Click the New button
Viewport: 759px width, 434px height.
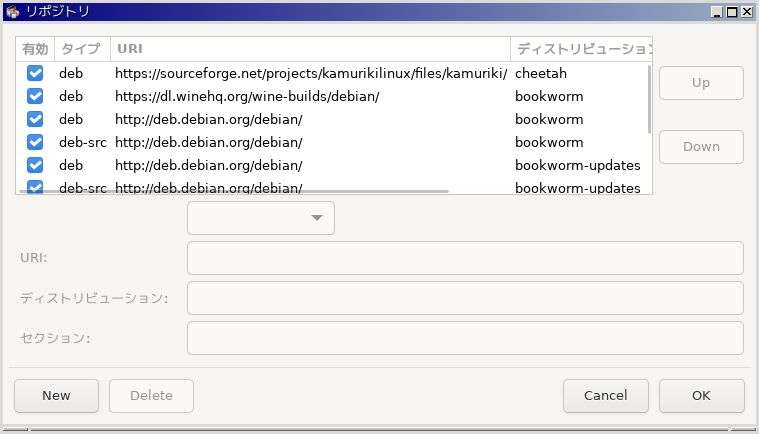tap(56, 396)
